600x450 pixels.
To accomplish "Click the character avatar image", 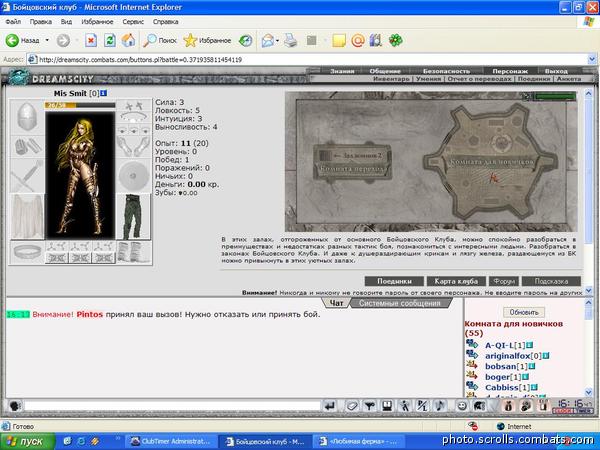I will (80, 175).
